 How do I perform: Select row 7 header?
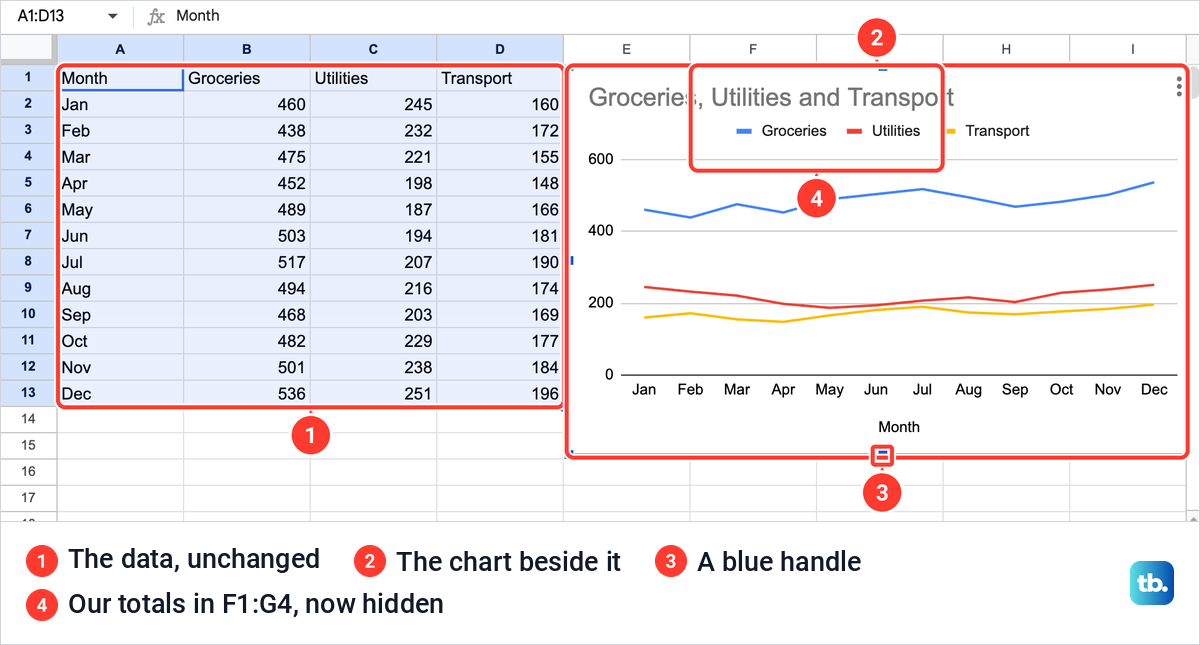click(28, 235)
